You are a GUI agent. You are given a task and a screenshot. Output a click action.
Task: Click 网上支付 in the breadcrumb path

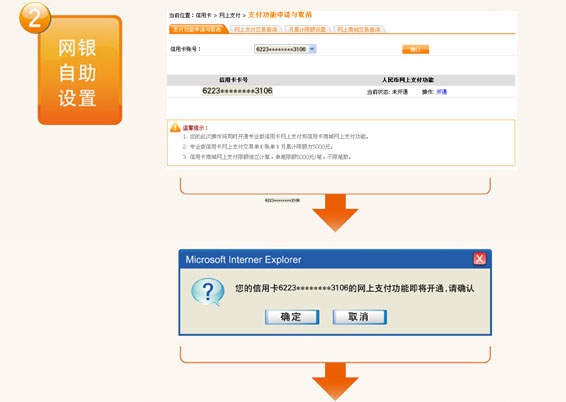(230, 16)
